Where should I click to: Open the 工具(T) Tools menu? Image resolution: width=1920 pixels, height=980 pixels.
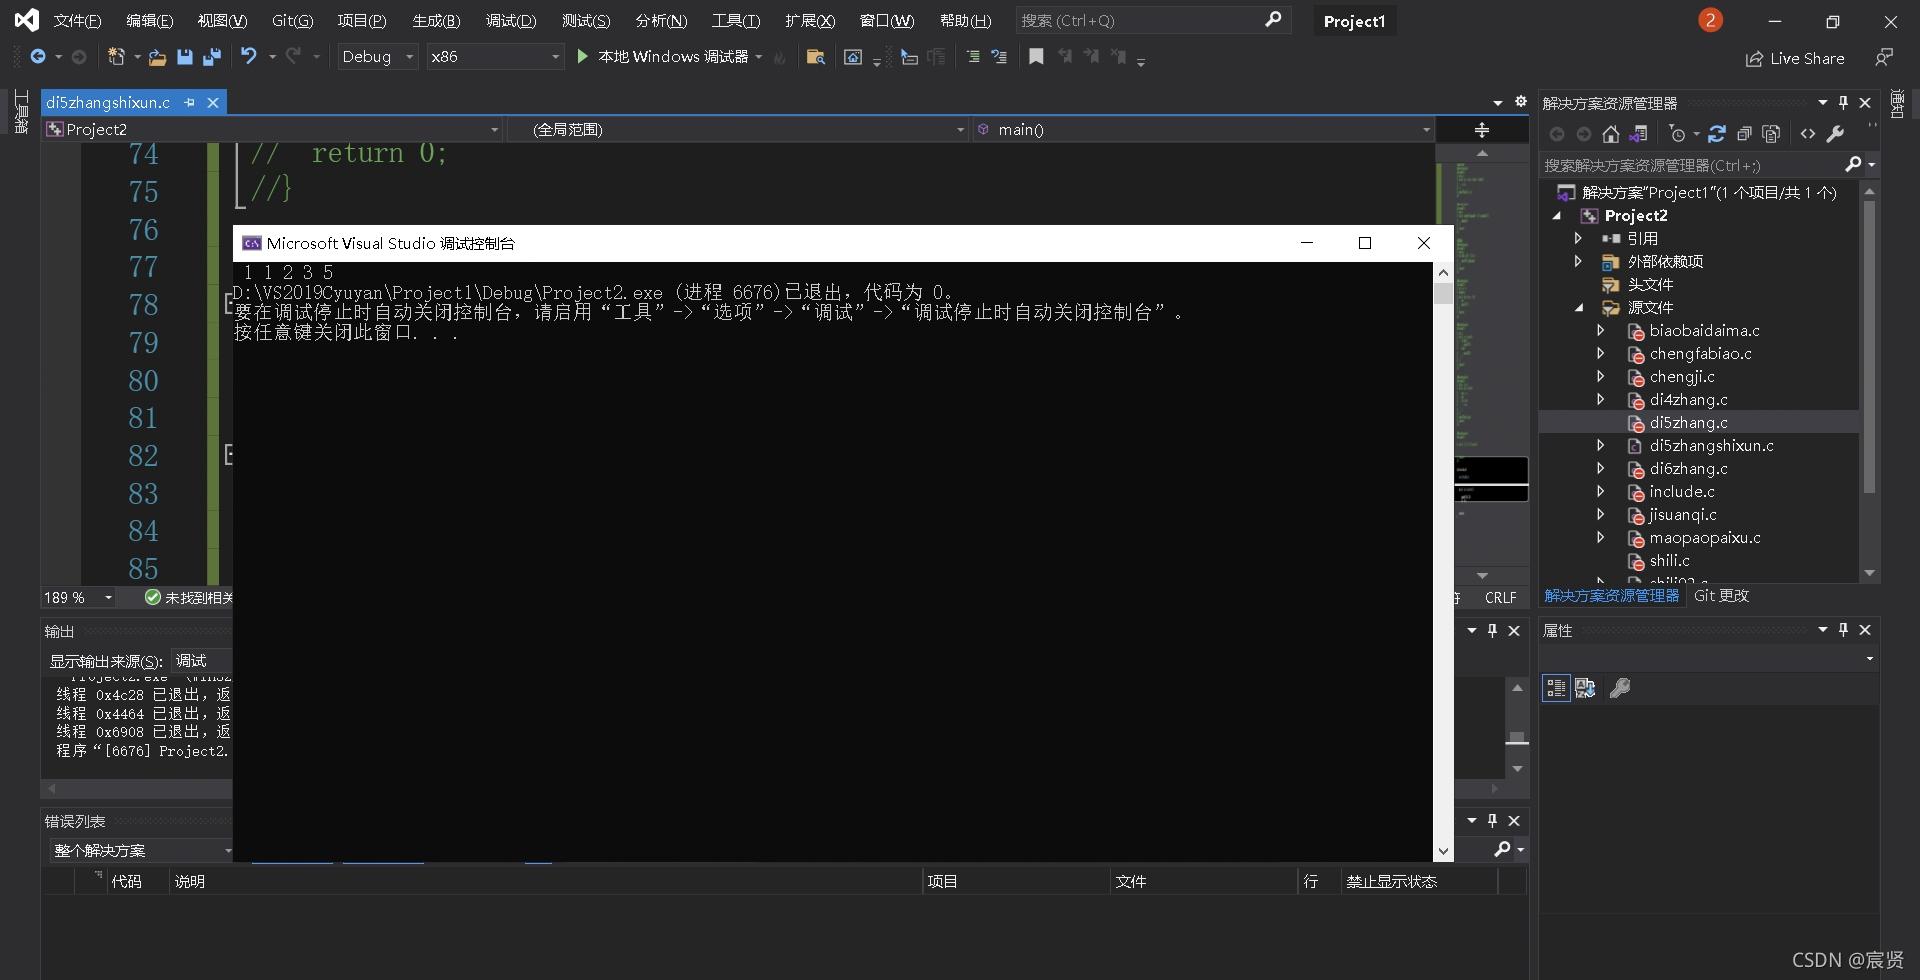(x=735, y=21)
